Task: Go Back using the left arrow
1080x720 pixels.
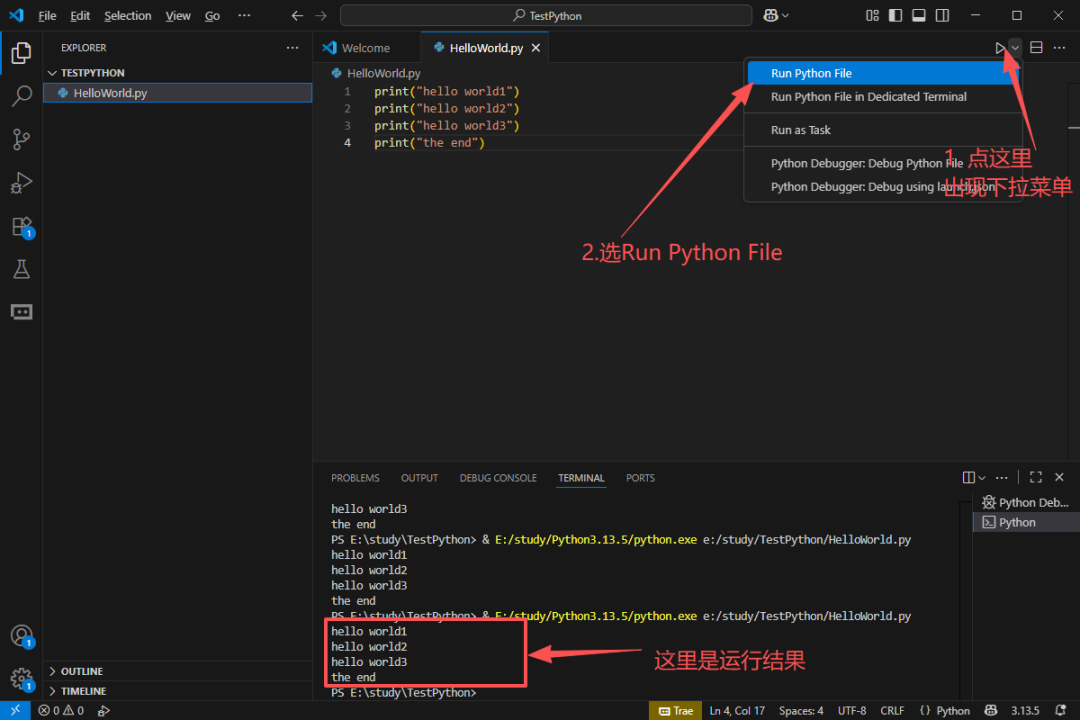Action: pos(297,15)
